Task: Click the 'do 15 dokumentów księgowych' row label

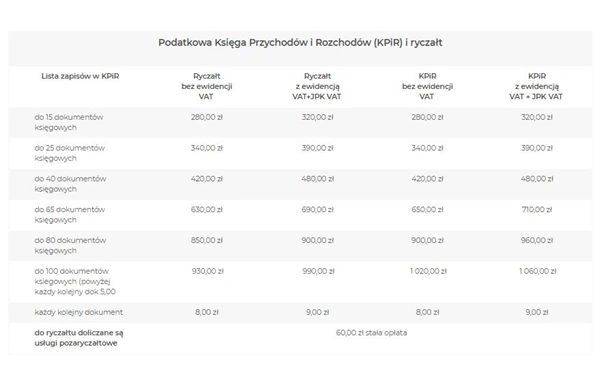Action: tap(69, 122)
